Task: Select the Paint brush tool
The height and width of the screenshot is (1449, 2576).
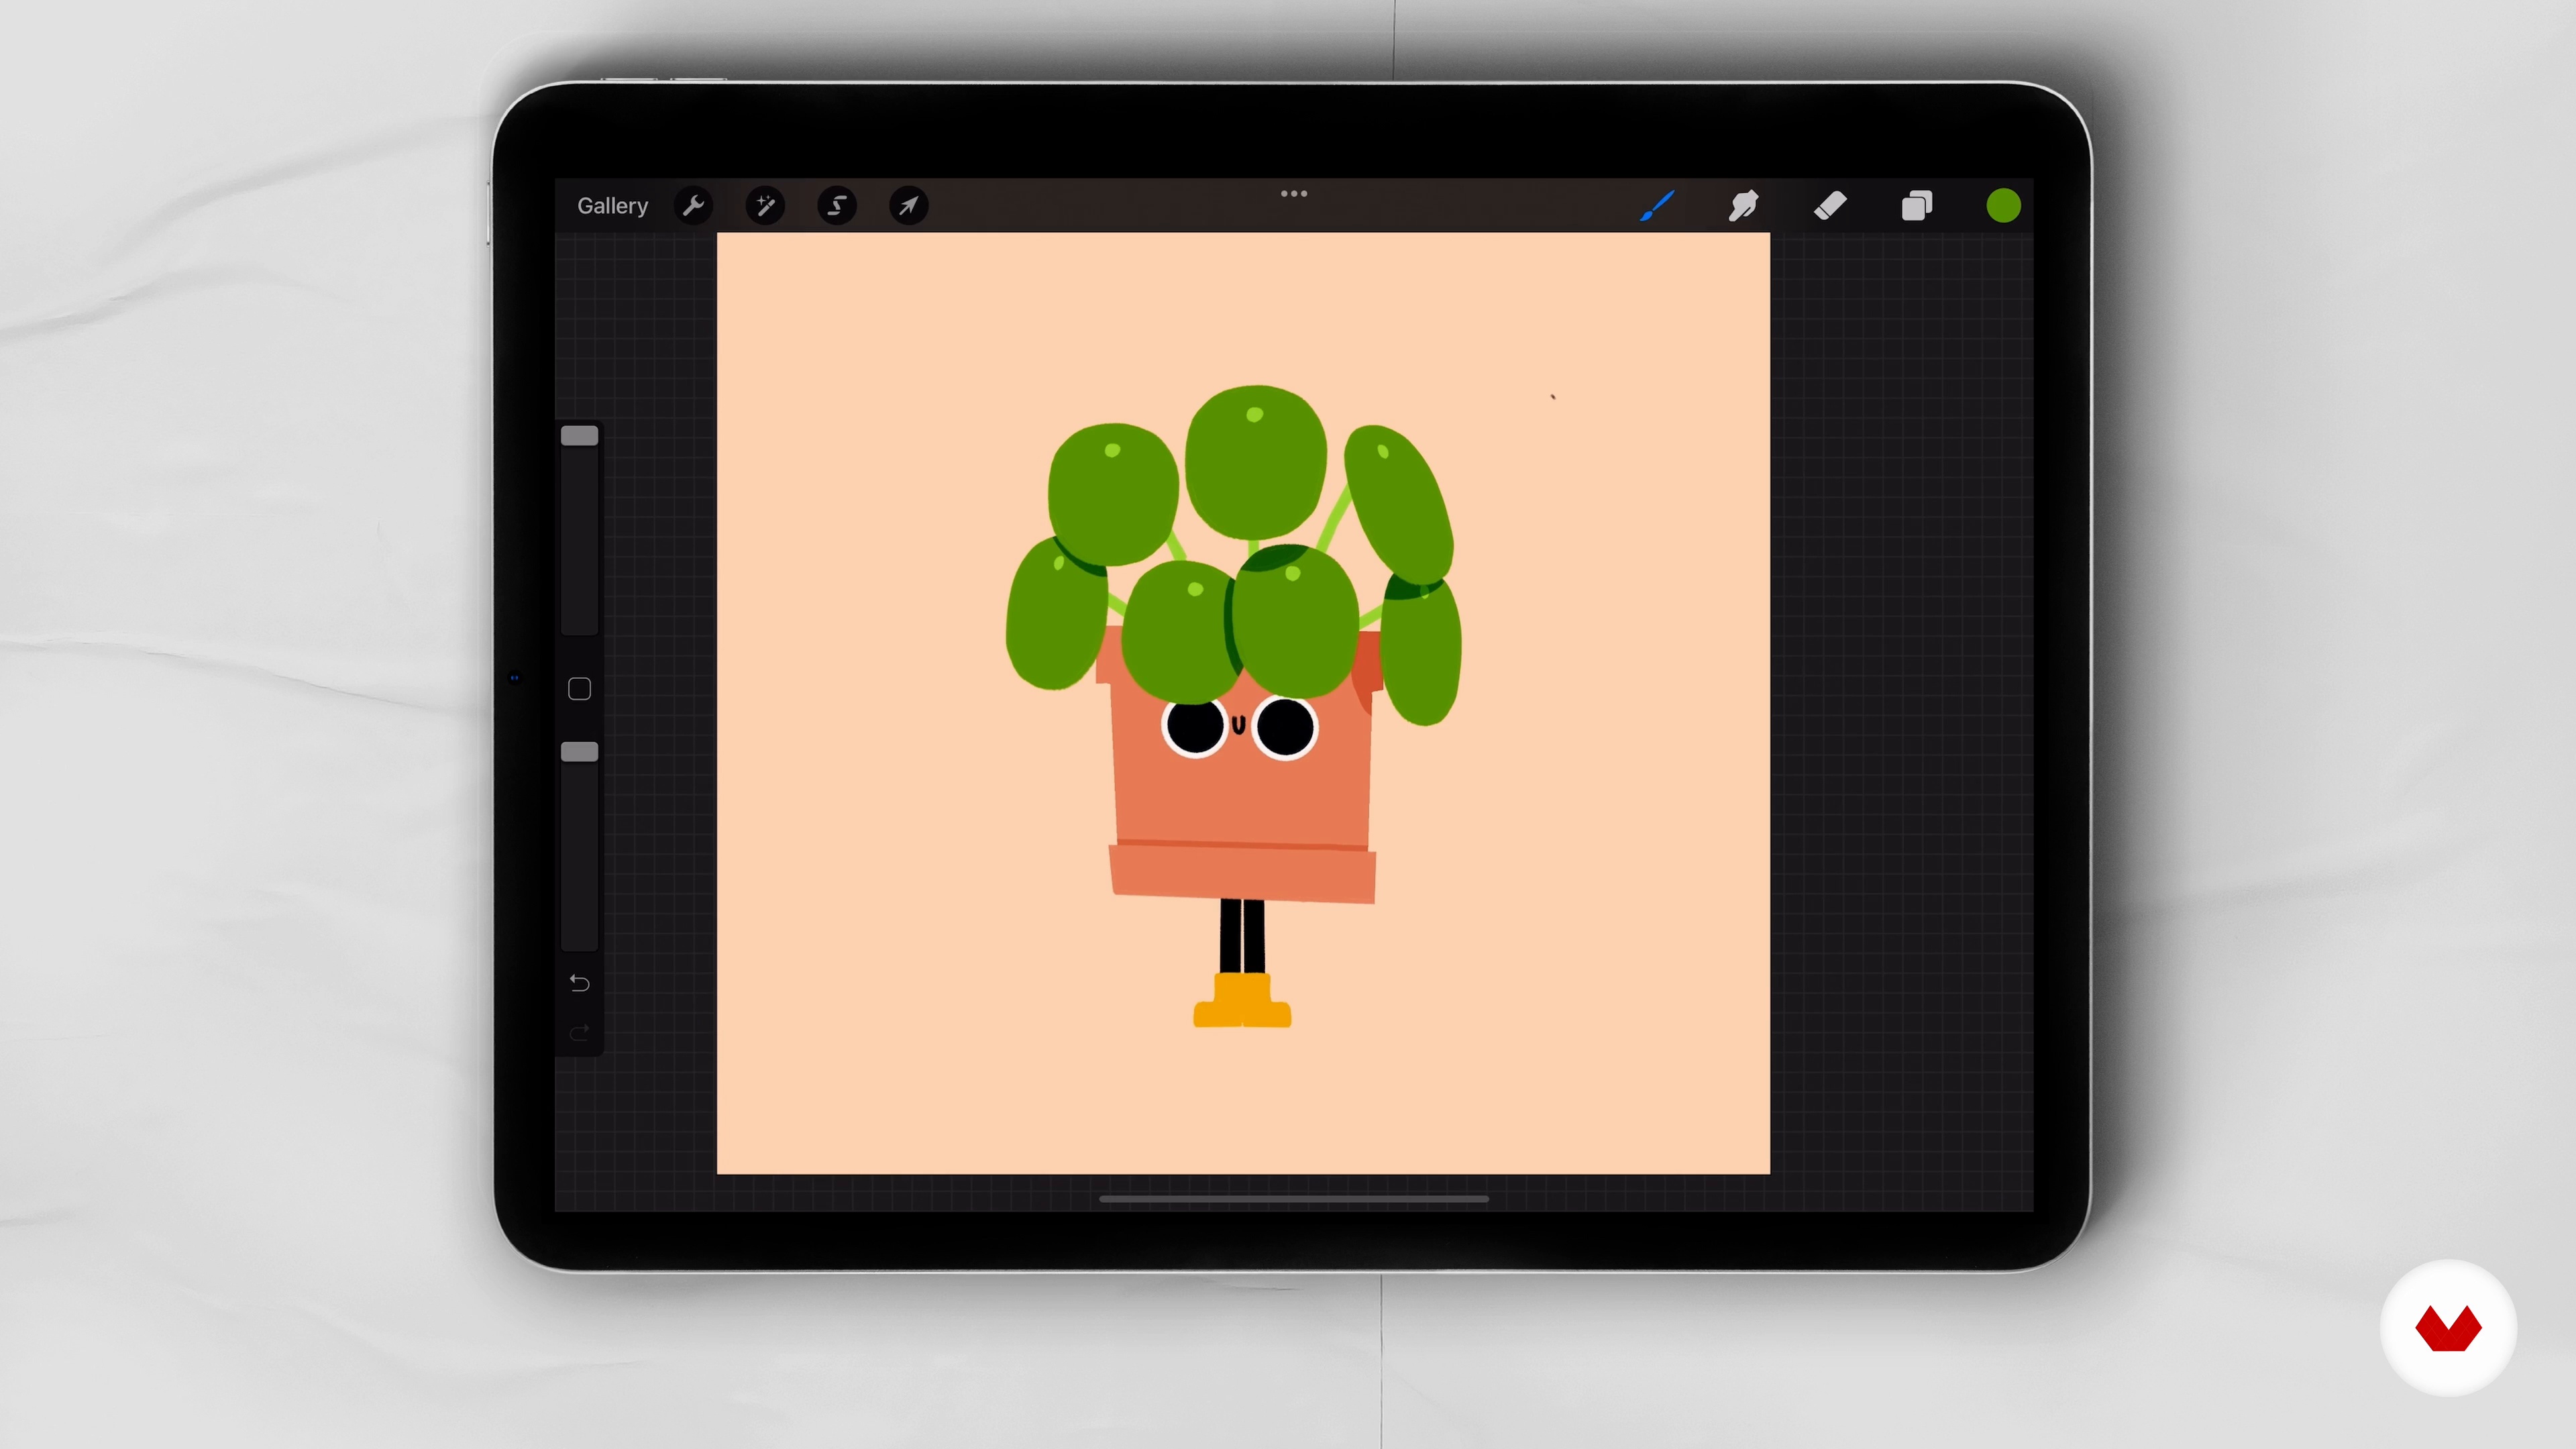Action: tap(1657, 206)
